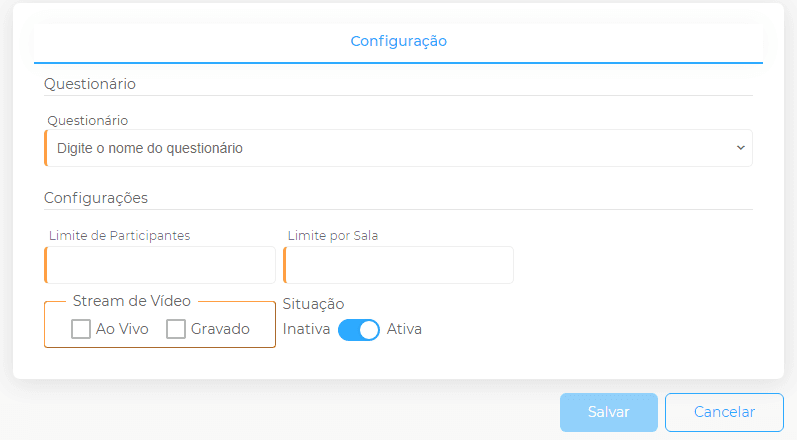Open the questionnaire name dropdown field
The height and width of the screenshot is (440, 797).
(398, 148)
